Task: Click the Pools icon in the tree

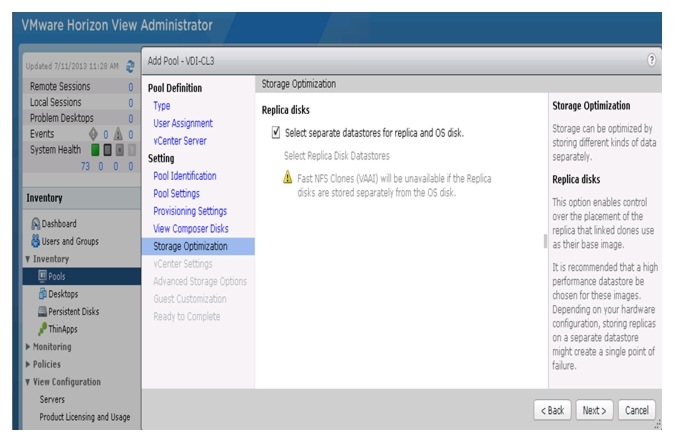Action: 42,276
